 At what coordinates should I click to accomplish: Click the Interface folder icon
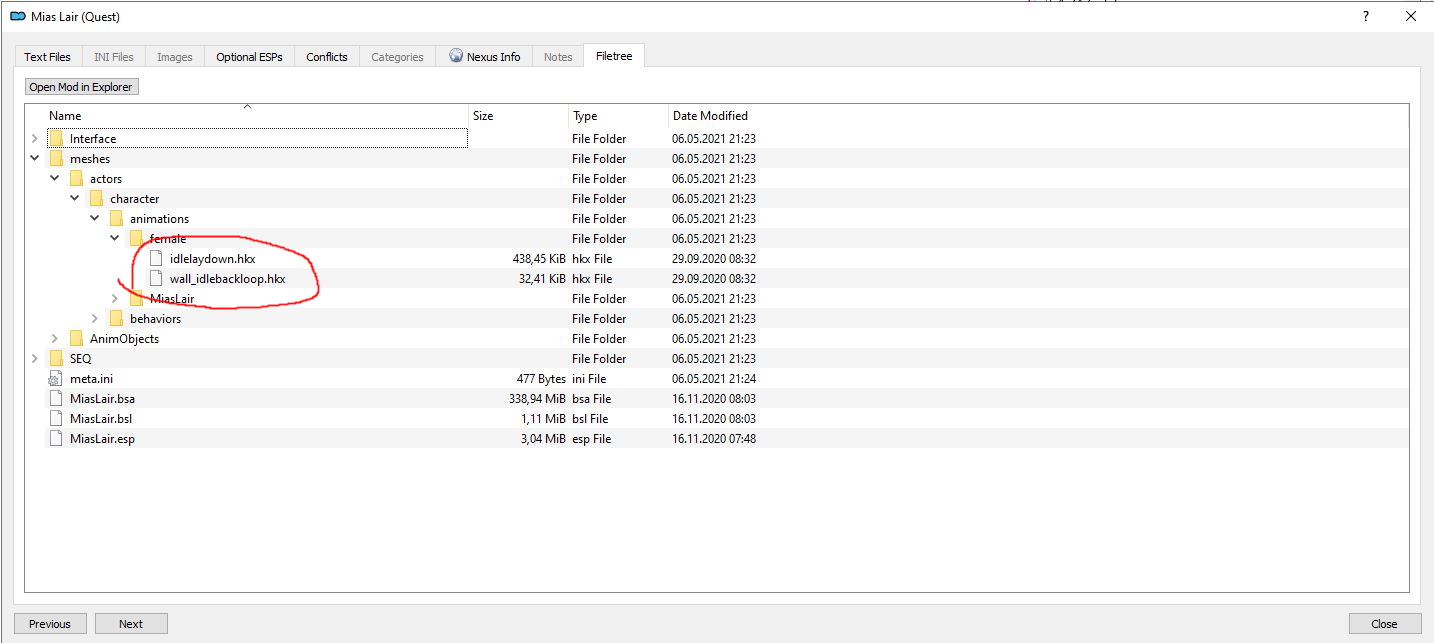56,139
